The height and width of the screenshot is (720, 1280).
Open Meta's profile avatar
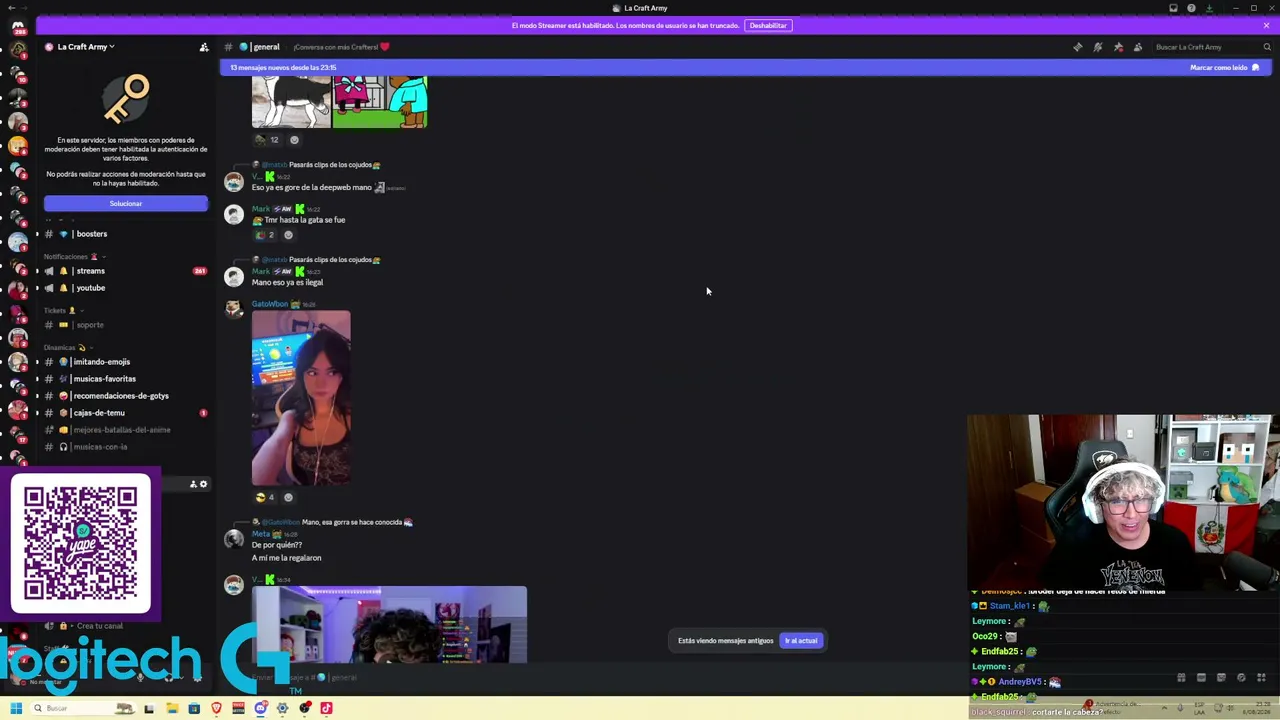click(234, 540)
